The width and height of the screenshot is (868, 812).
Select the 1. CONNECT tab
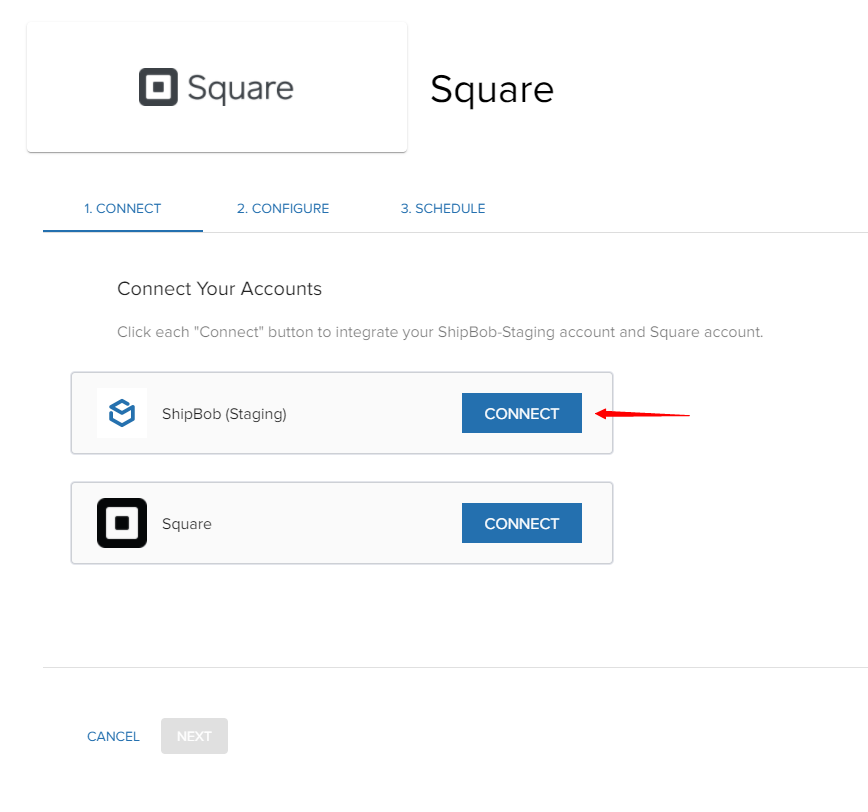(122, 208)
